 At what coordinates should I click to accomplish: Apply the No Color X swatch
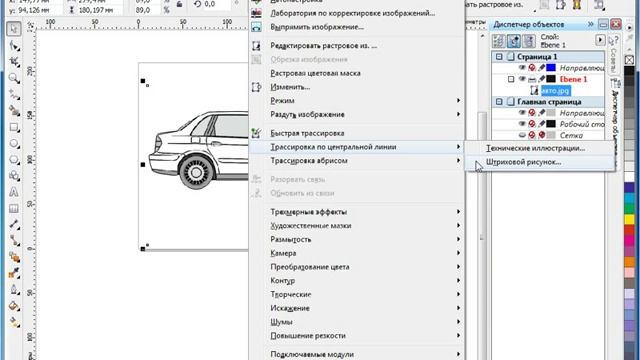(x=629, y=60)
